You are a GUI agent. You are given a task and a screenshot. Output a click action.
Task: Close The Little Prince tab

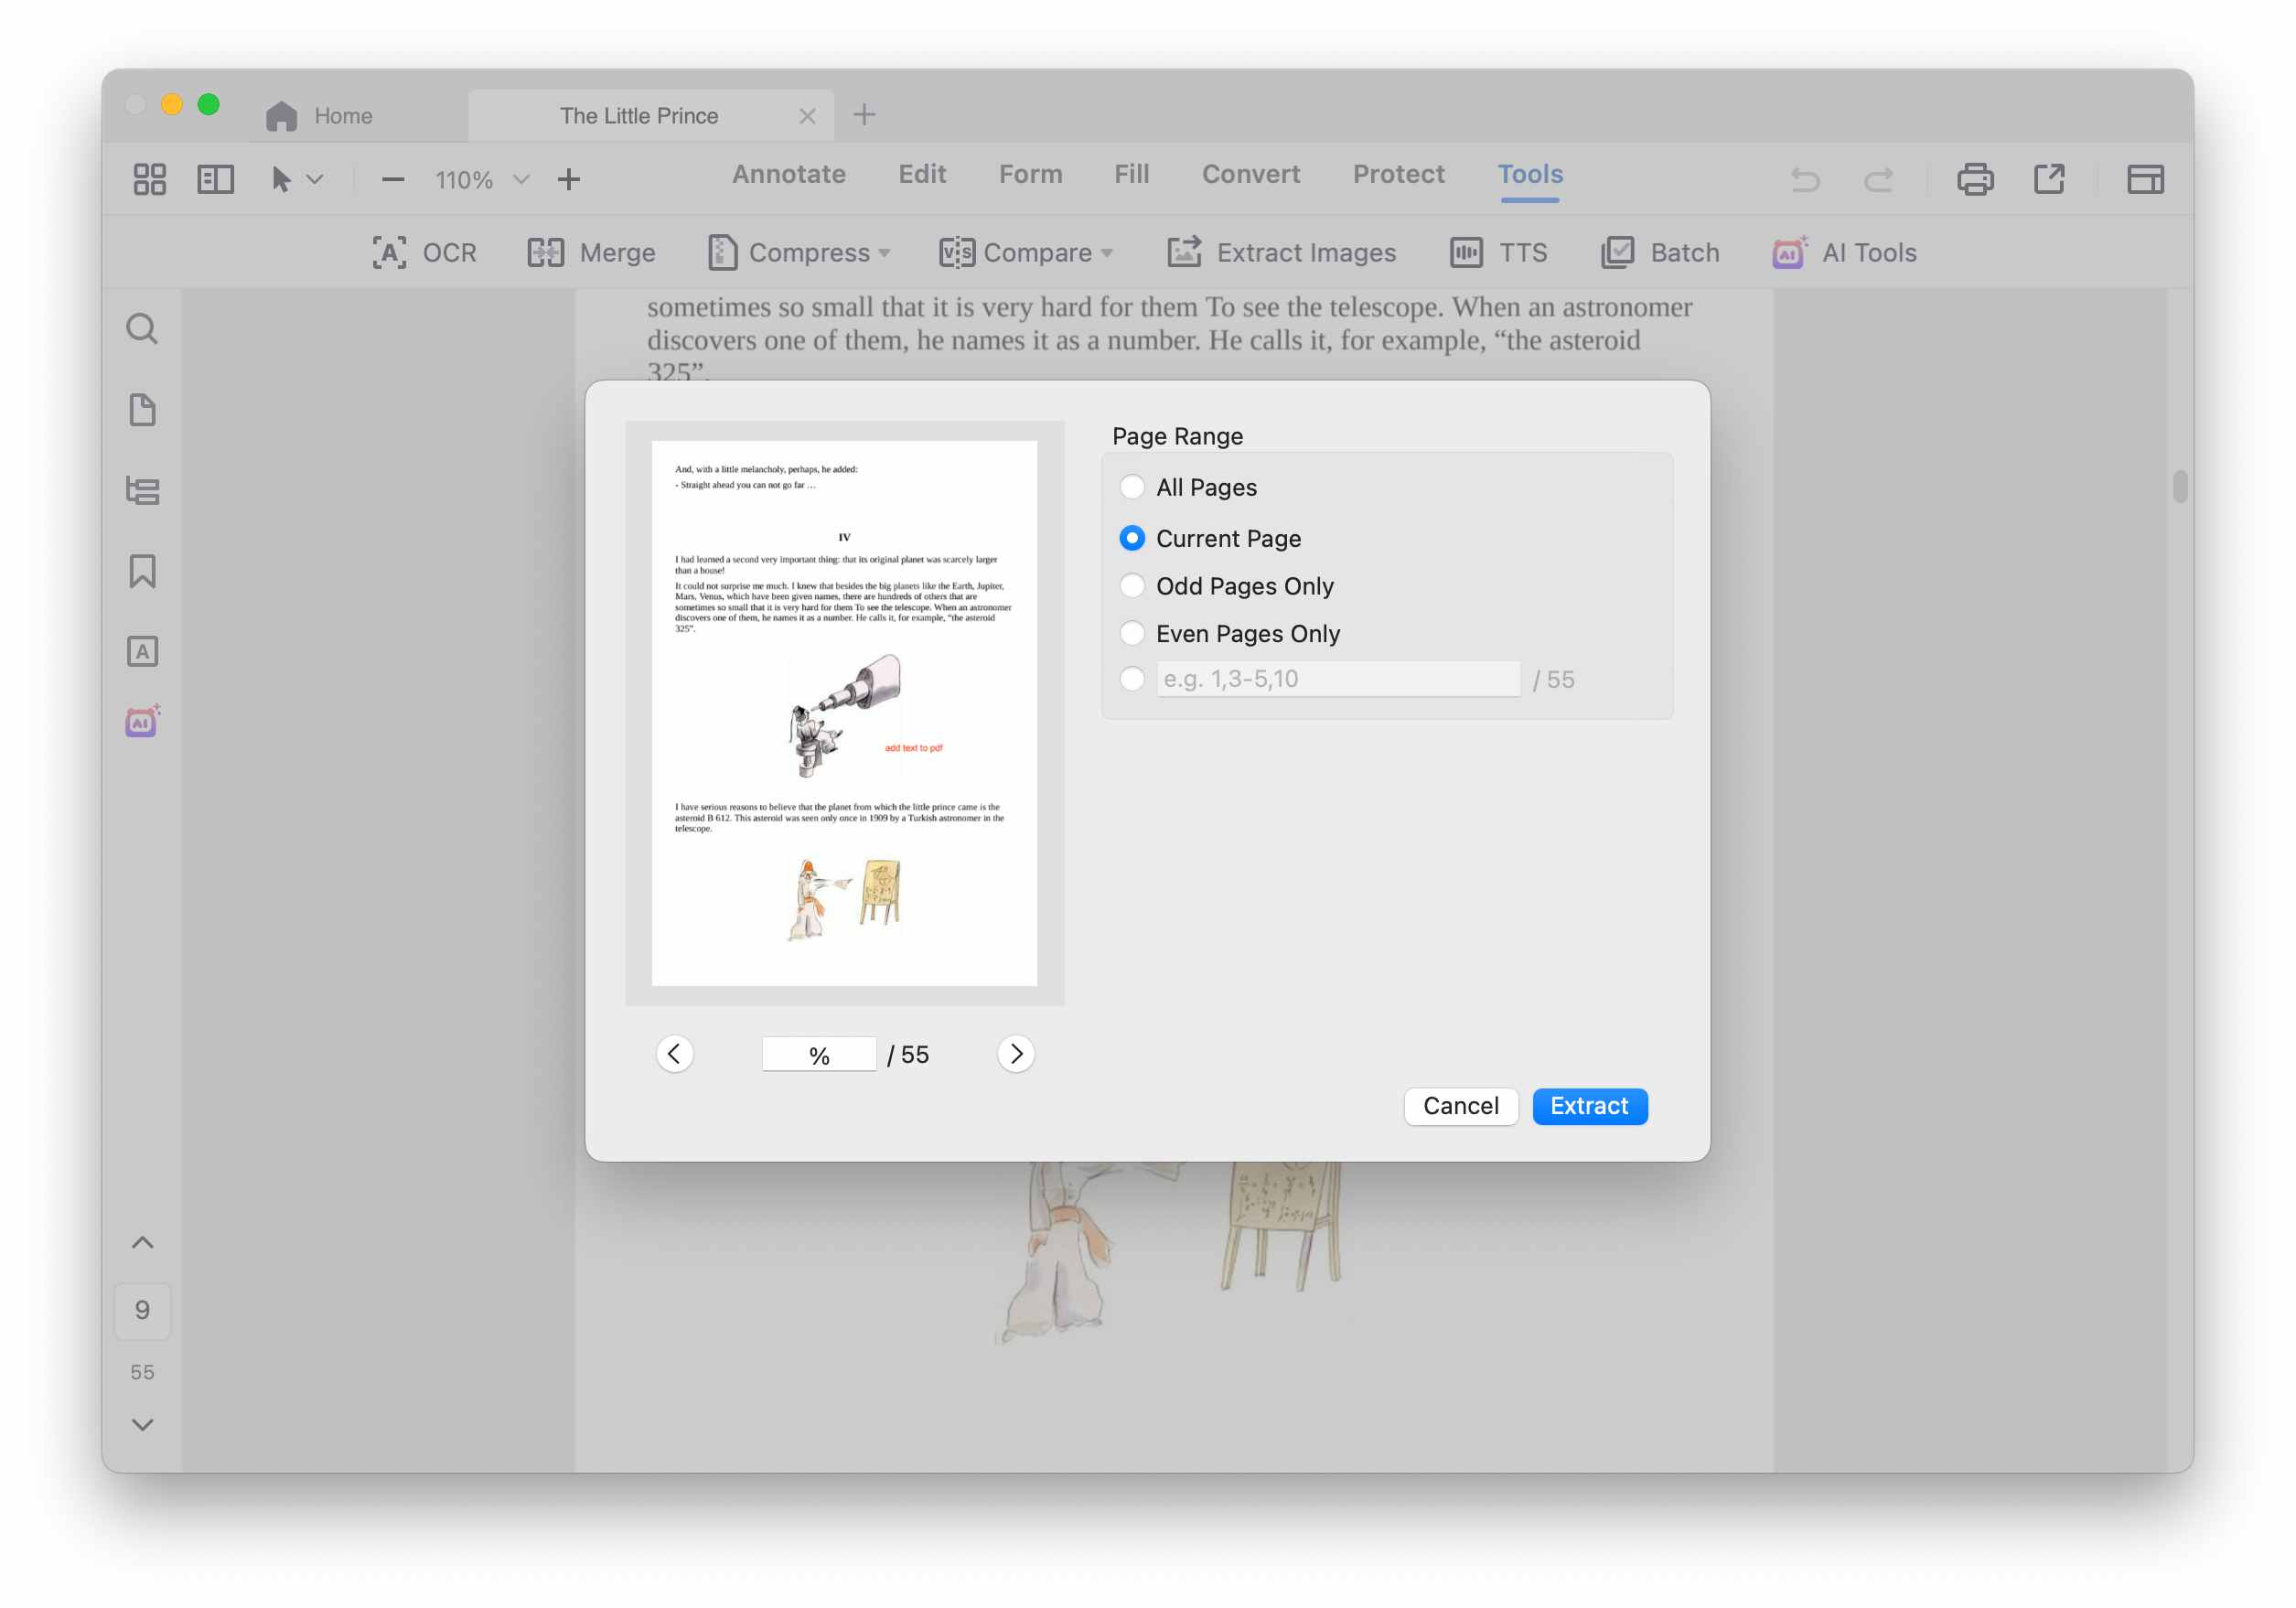coord(808,116)
